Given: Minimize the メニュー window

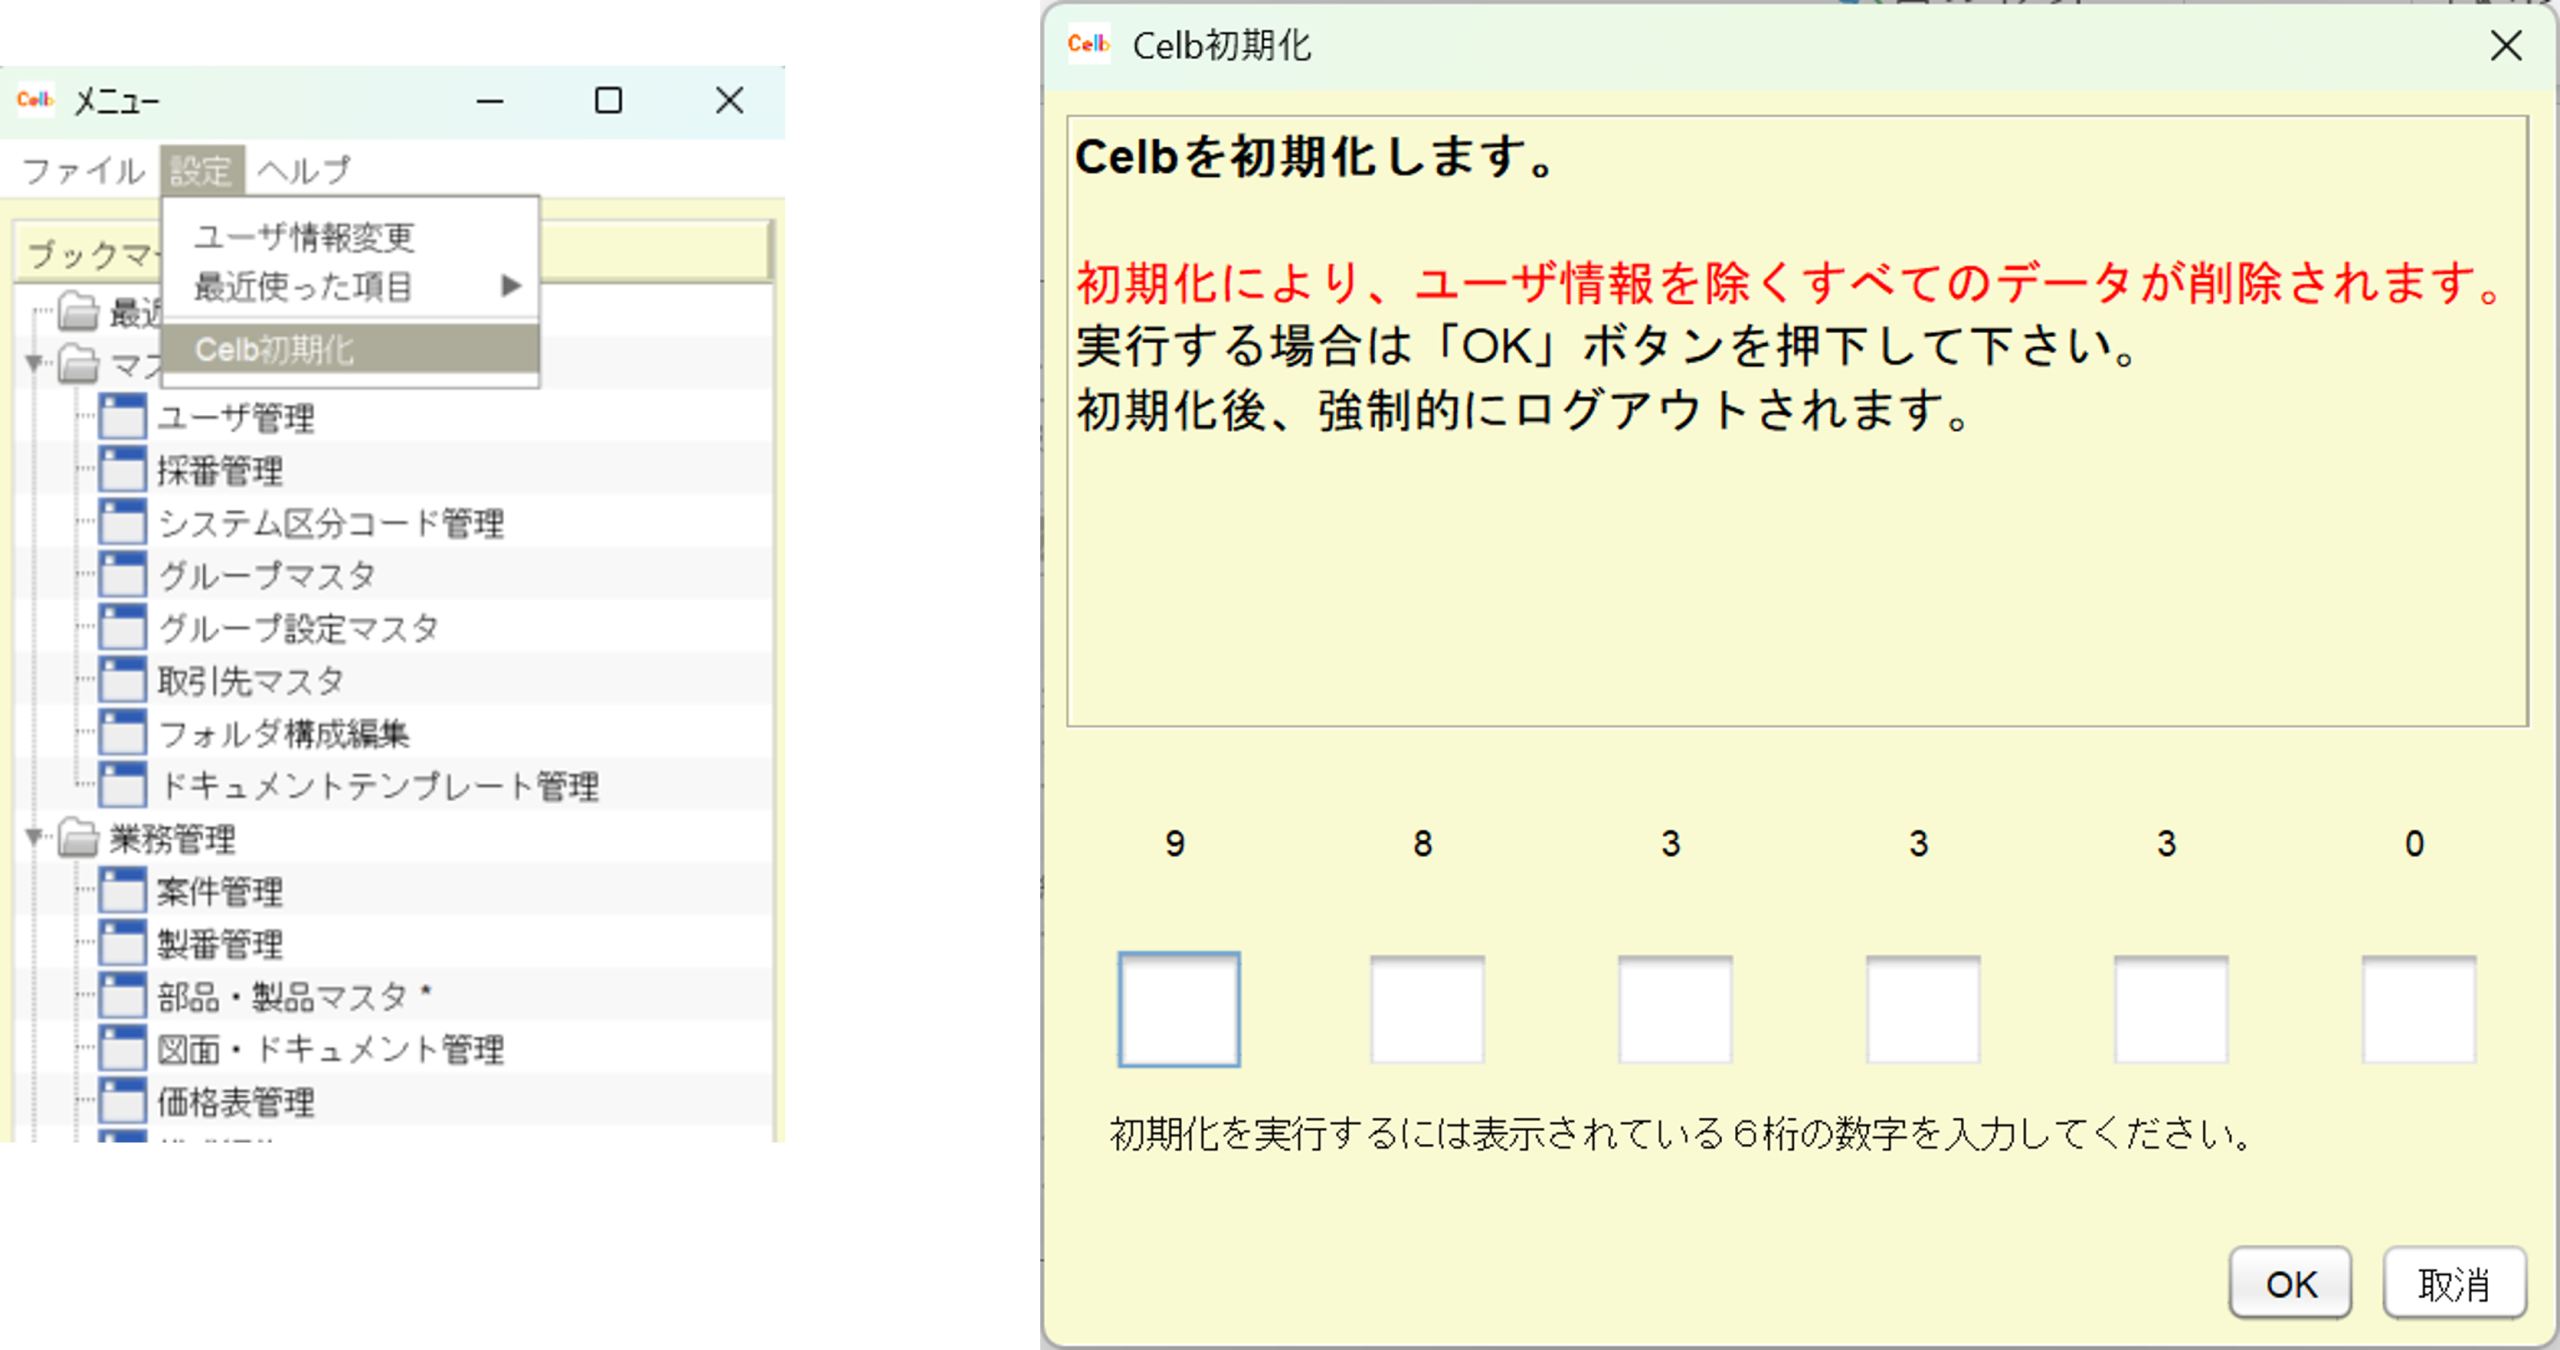Looking at the screenshot, I should tap(490, 101).
